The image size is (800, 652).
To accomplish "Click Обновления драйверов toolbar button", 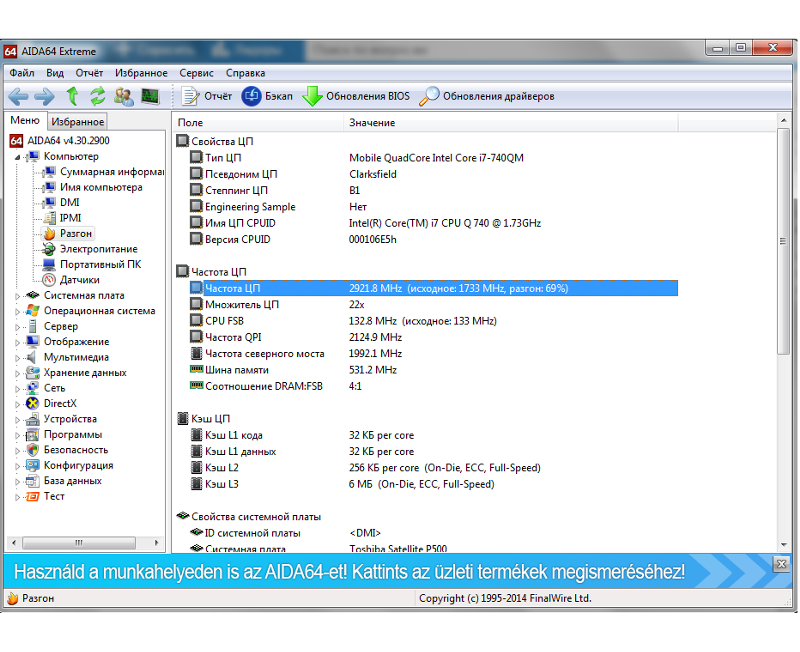I will (x=487, y=96).
